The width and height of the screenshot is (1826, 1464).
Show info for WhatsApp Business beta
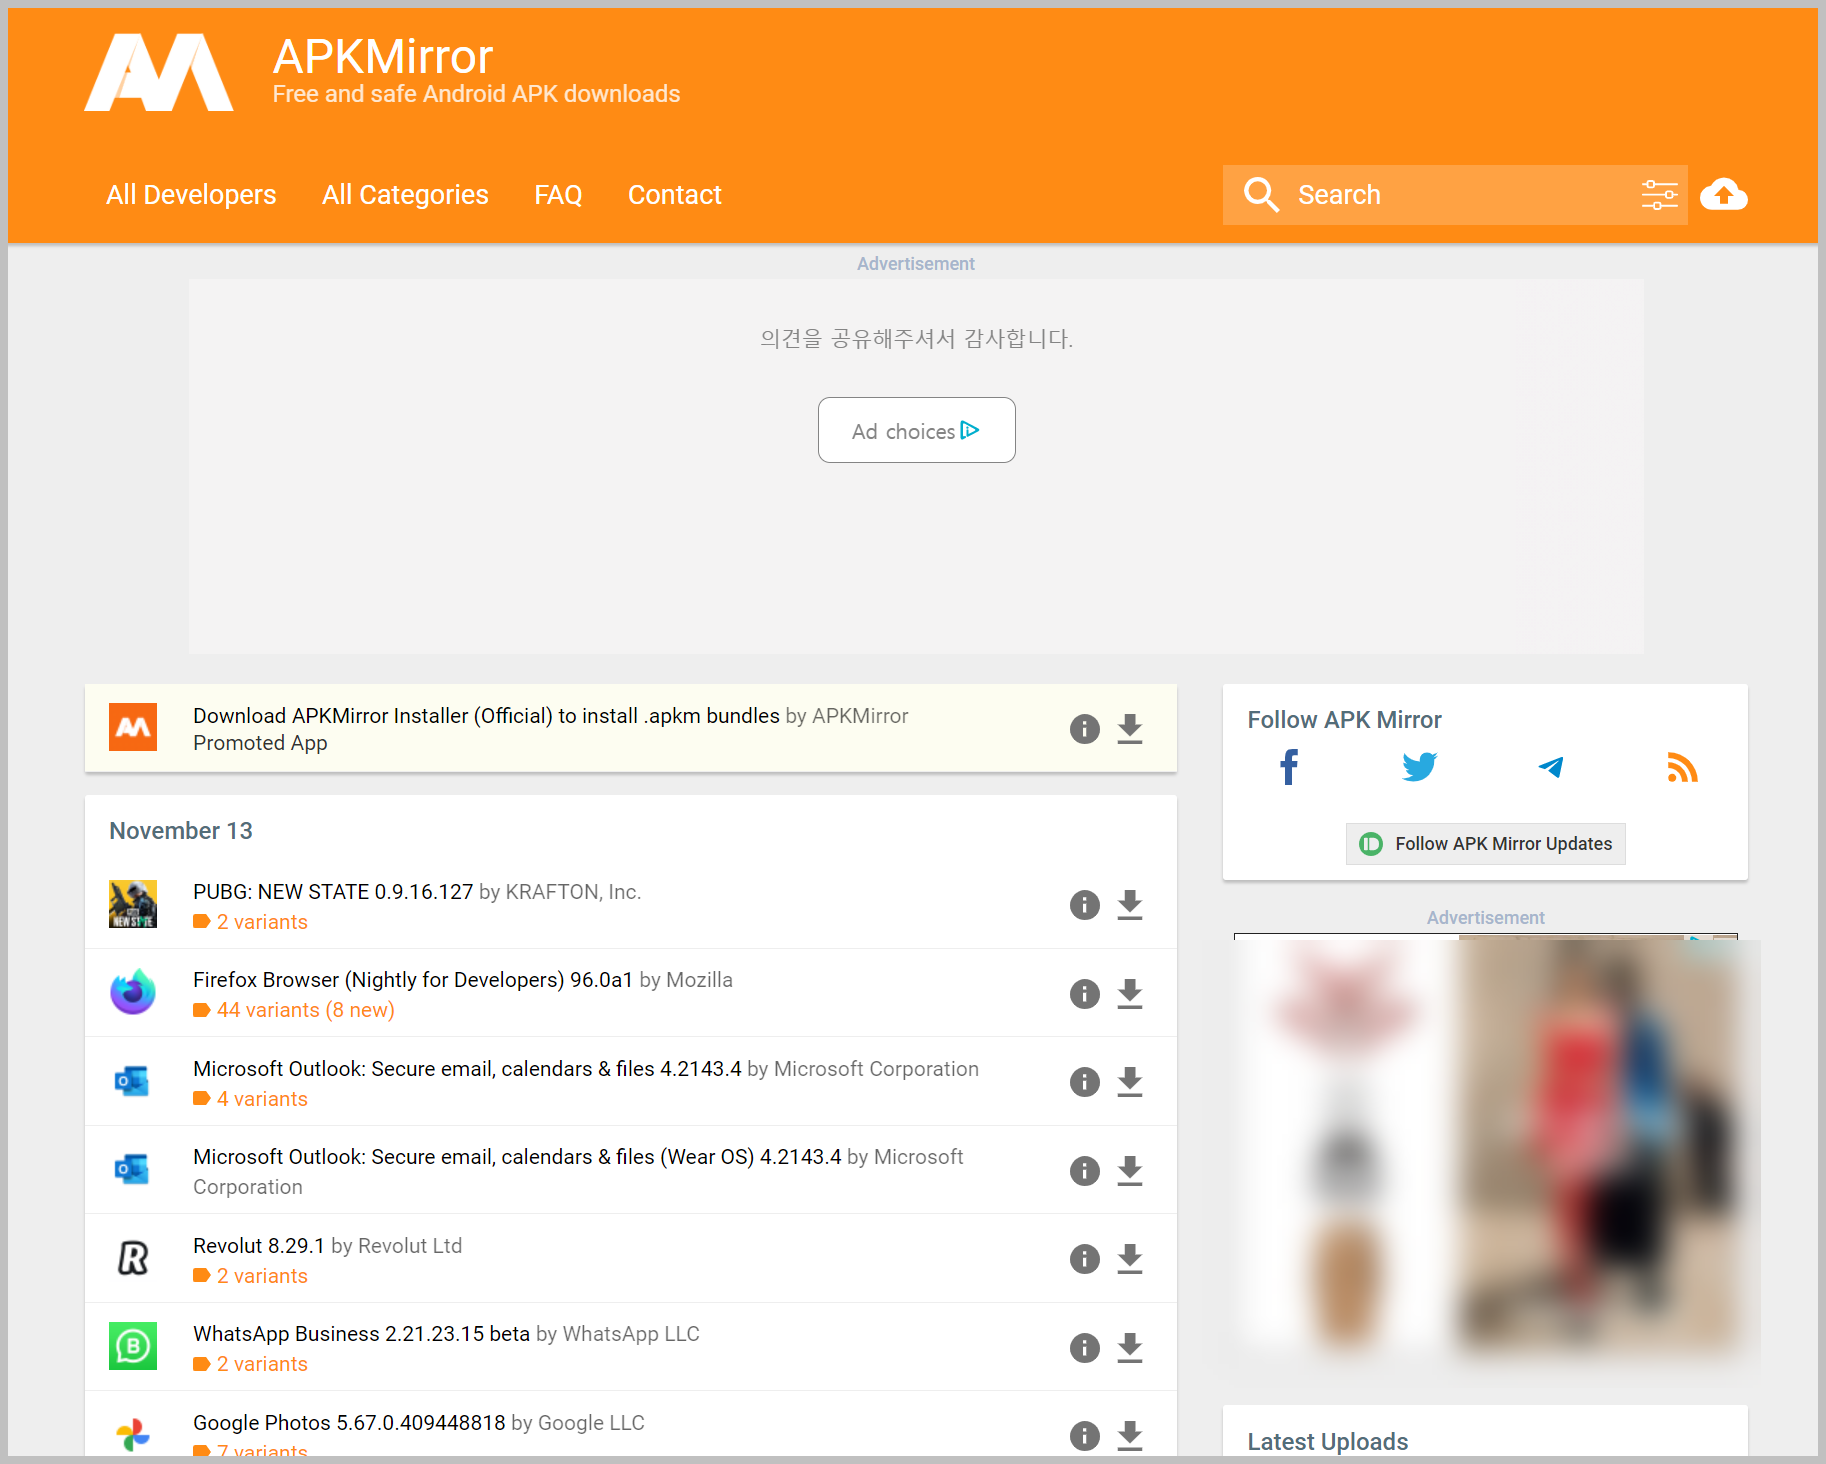[x=1085, y=1348]
